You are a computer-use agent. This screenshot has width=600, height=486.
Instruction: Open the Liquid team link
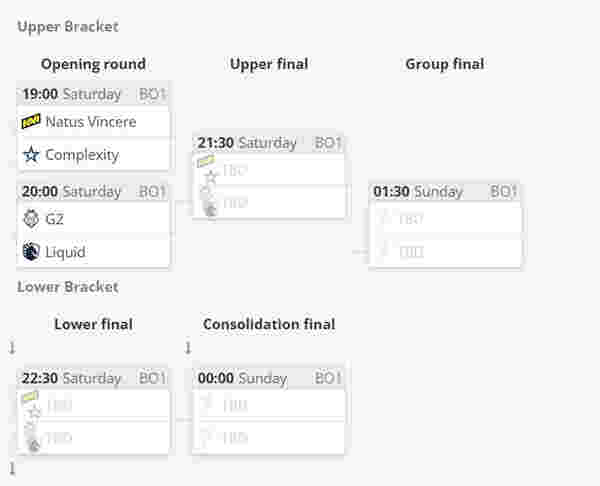[x=65, y=252]
